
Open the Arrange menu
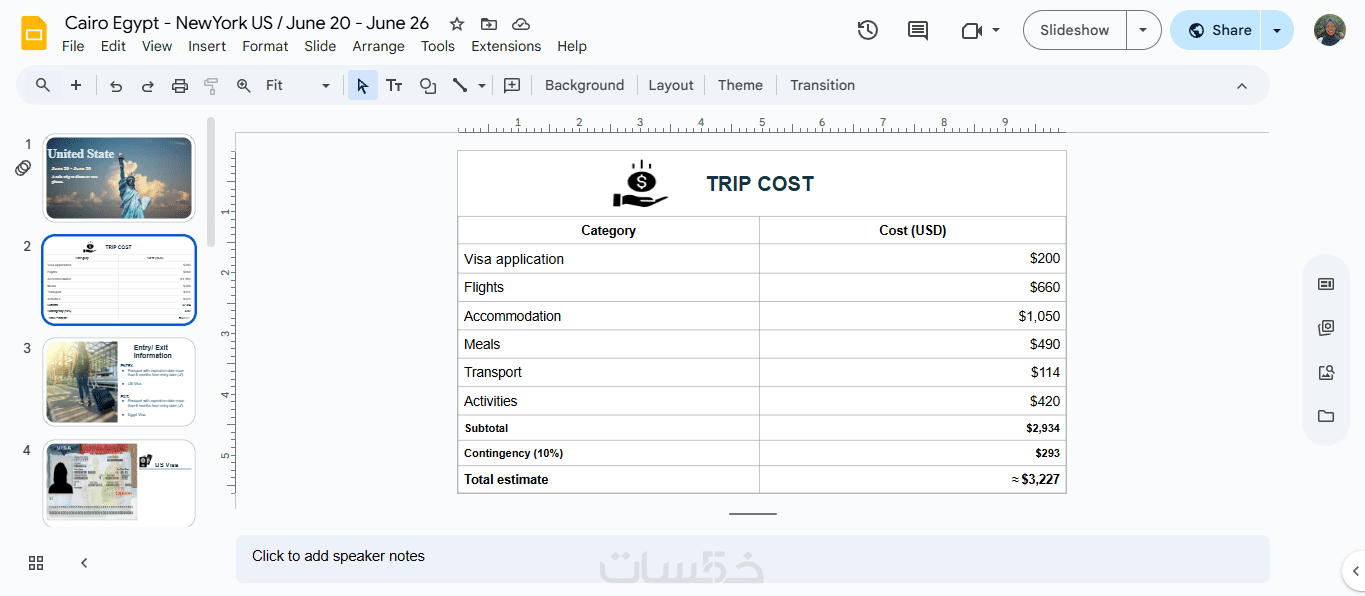[x=379, y=46]
